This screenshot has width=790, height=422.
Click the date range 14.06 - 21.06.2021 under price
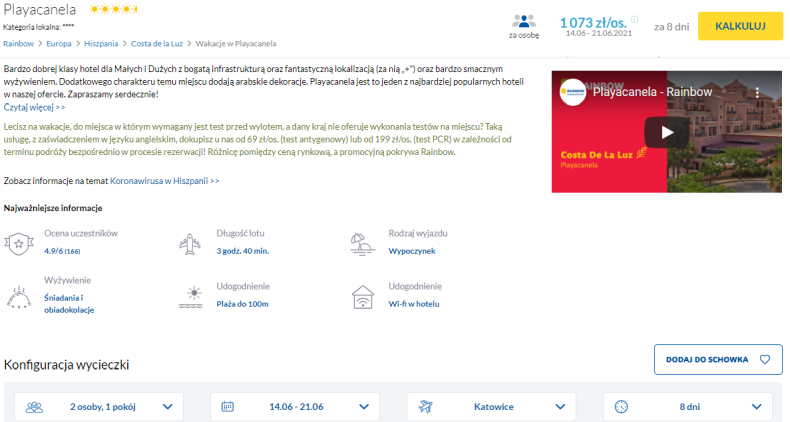click(599, 33)
